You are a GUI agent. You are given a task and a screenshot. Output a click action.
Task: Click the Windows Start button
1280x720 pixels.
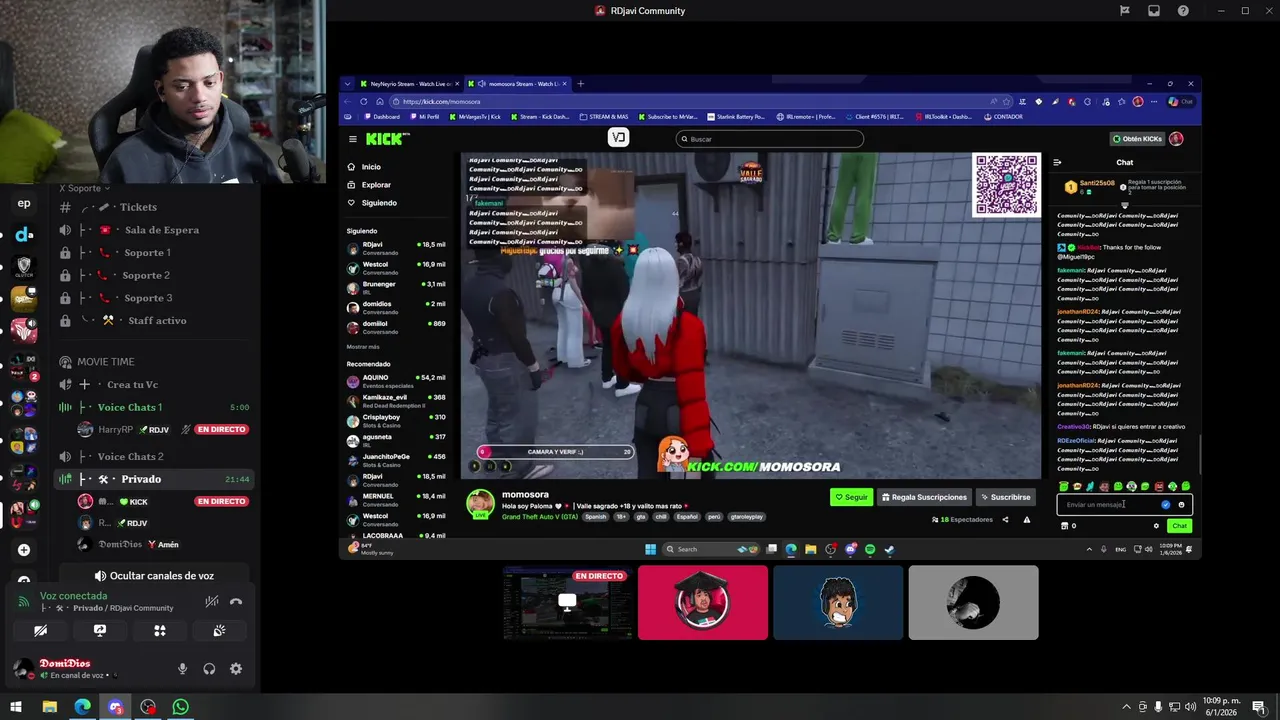tap(17, 707)
